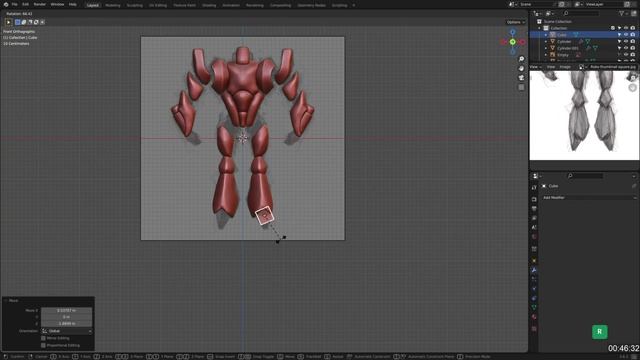Open the Image menu in image editor
This screenshot has width=640, height=360.
(x=565, y=67)
